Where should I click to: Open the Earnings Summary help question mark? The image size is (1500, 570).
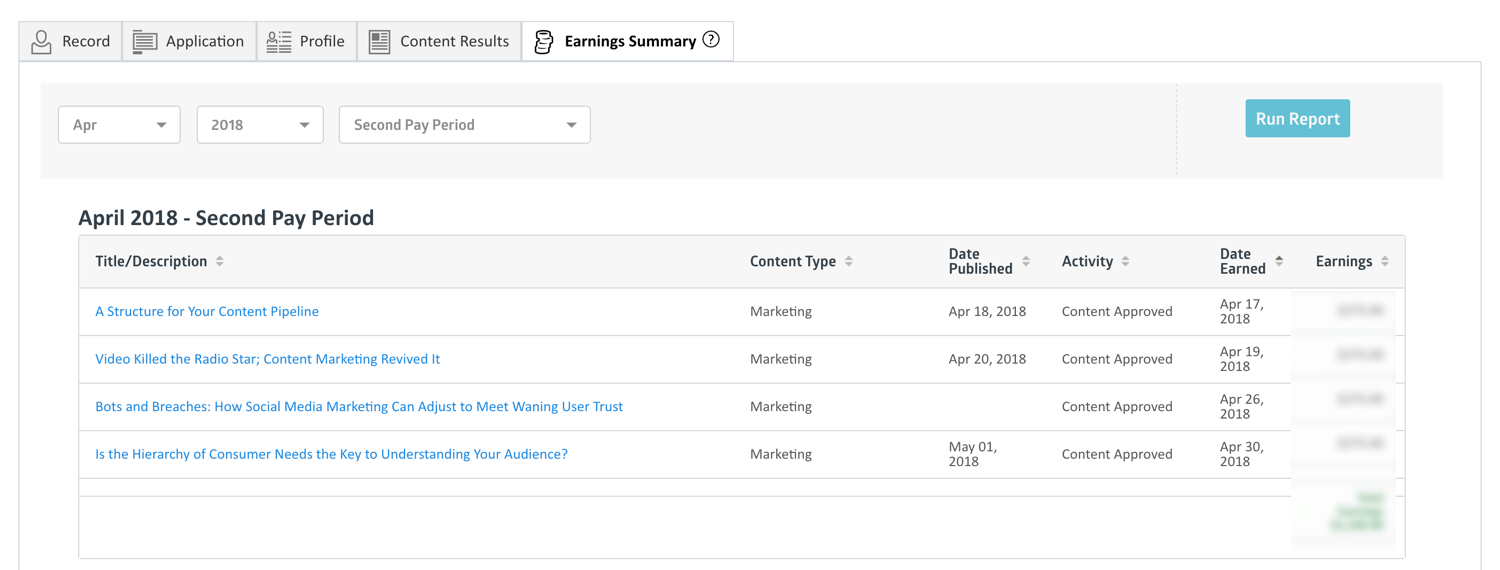711,40
